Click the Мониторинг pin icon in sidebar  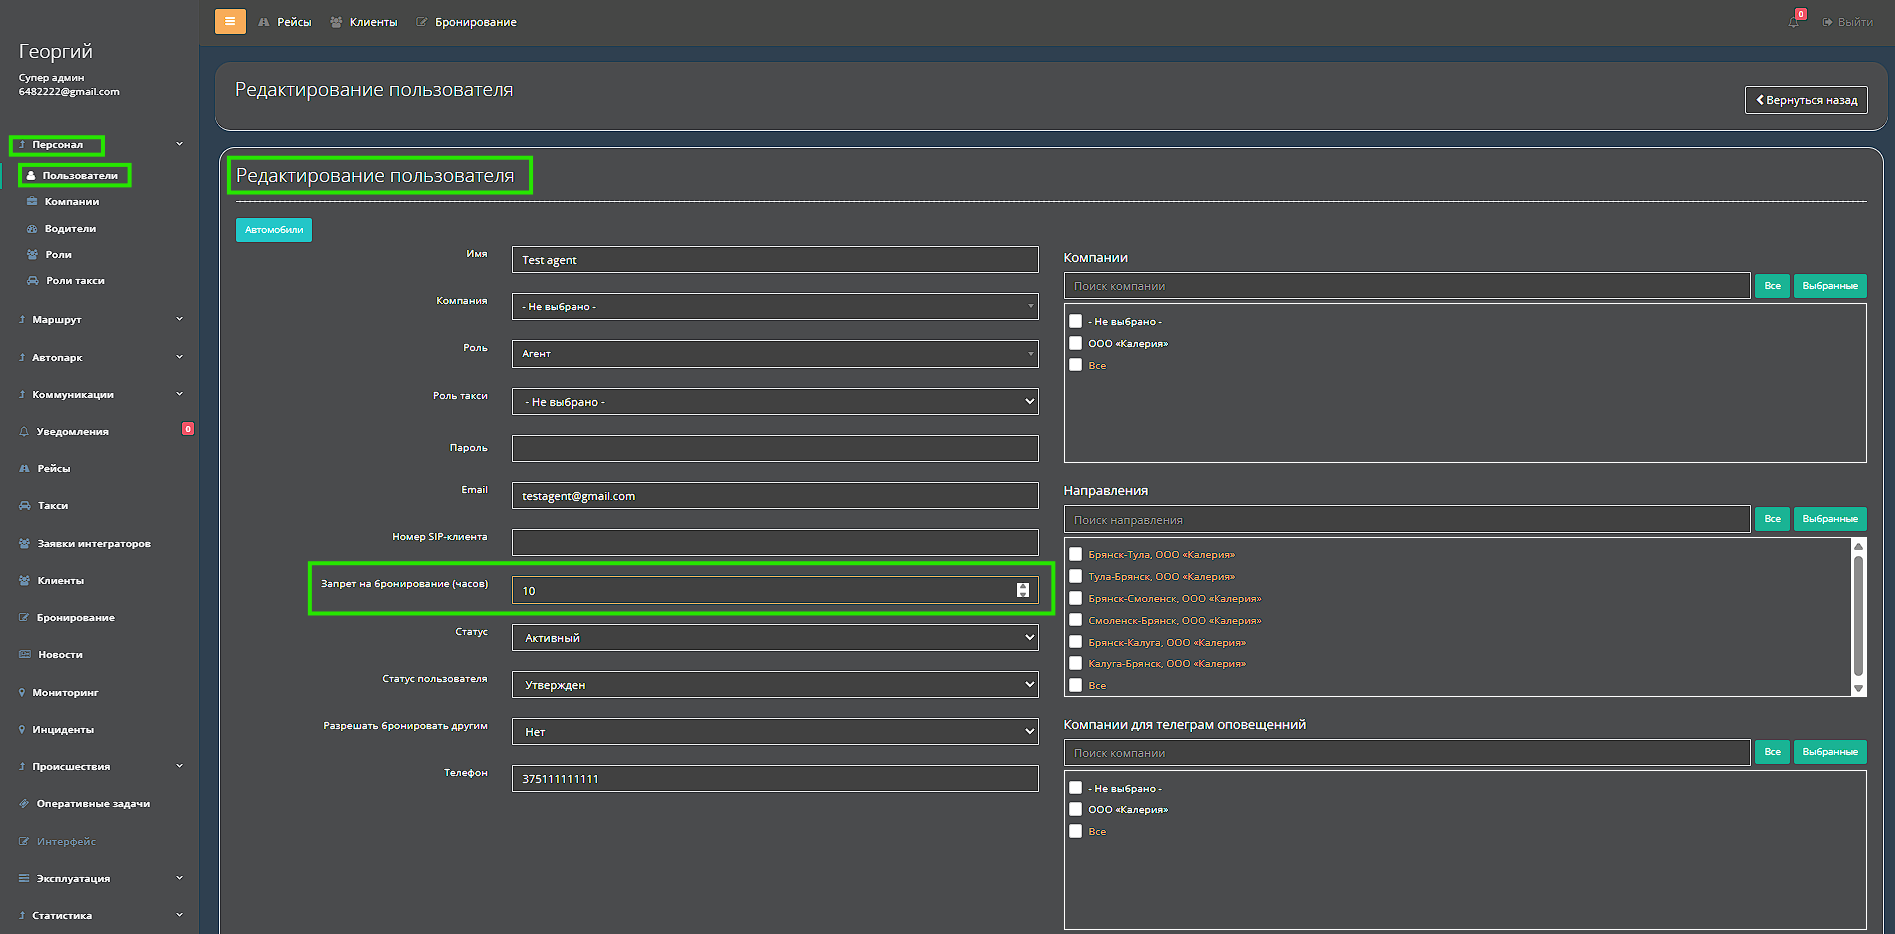[x=22, y=692]
